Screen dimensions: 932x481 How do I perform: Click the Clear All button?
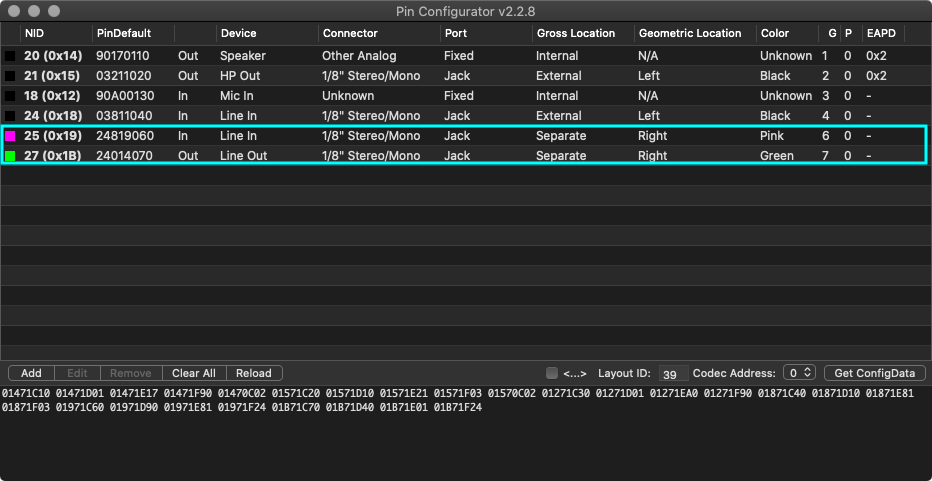(194, 373)
